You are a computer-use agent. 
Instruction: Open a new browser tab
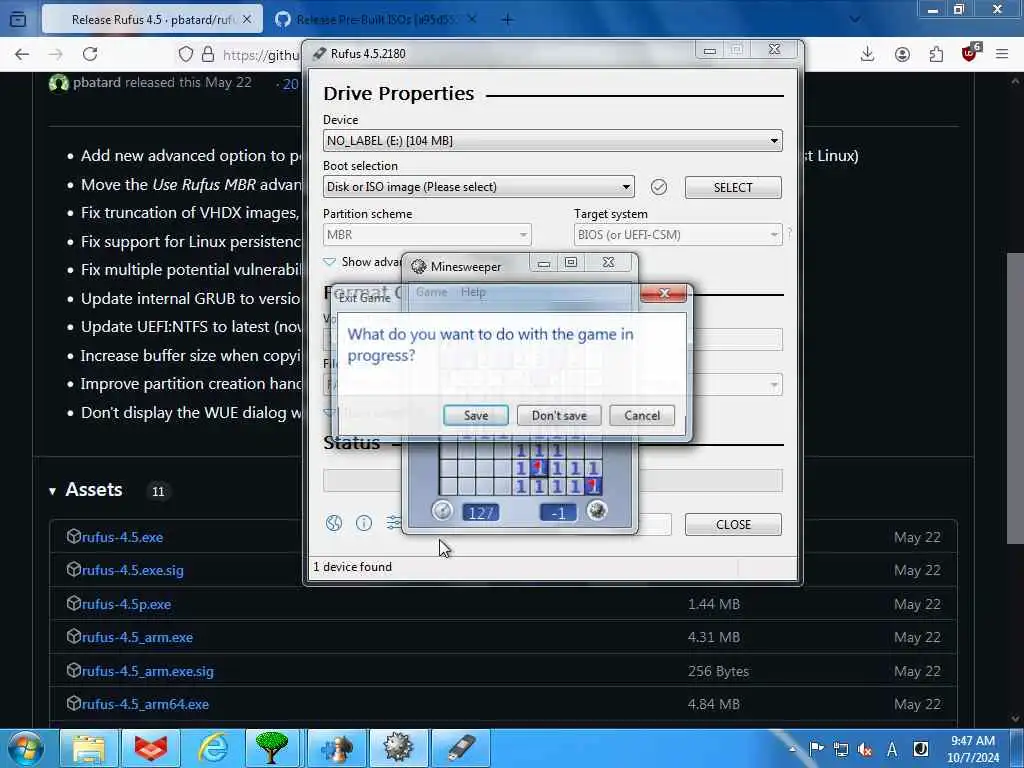coord(507,20)
